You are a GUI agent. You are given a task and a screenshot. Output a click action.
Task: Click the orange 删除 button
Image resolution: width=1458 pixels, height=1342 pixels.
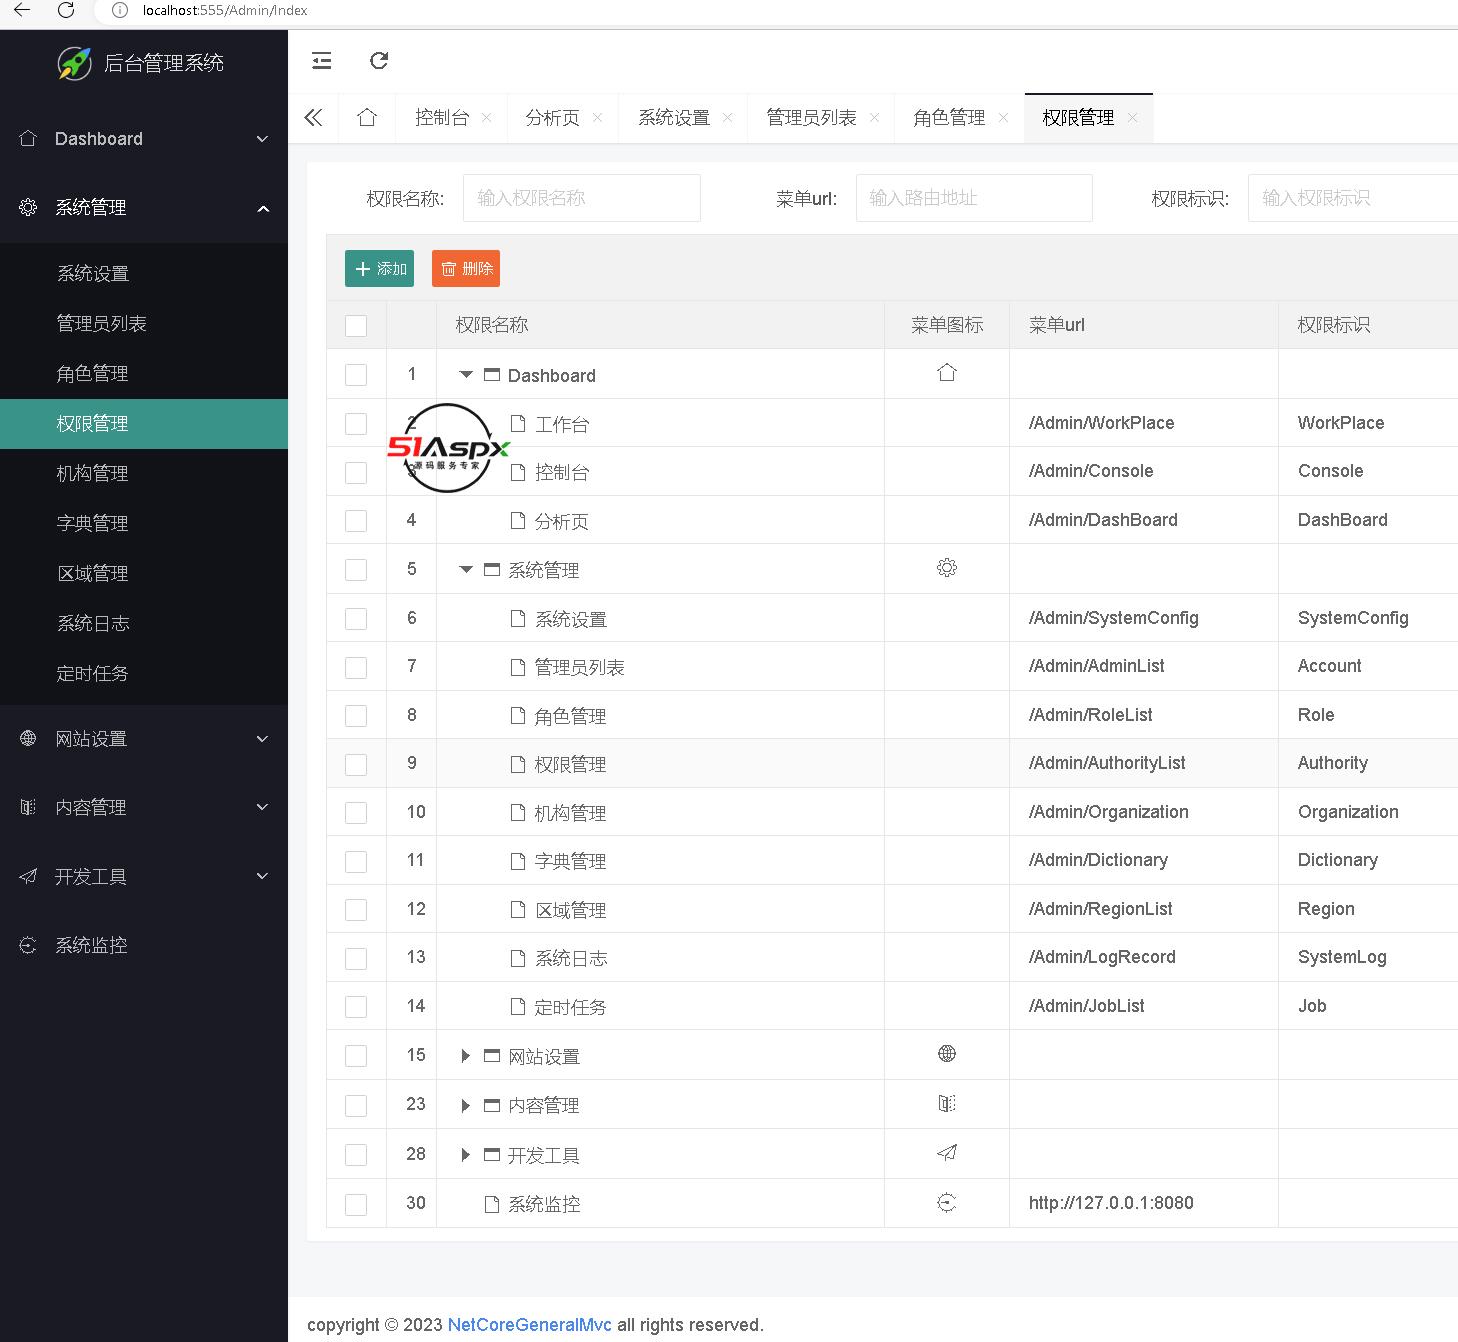tap(466, 268)
